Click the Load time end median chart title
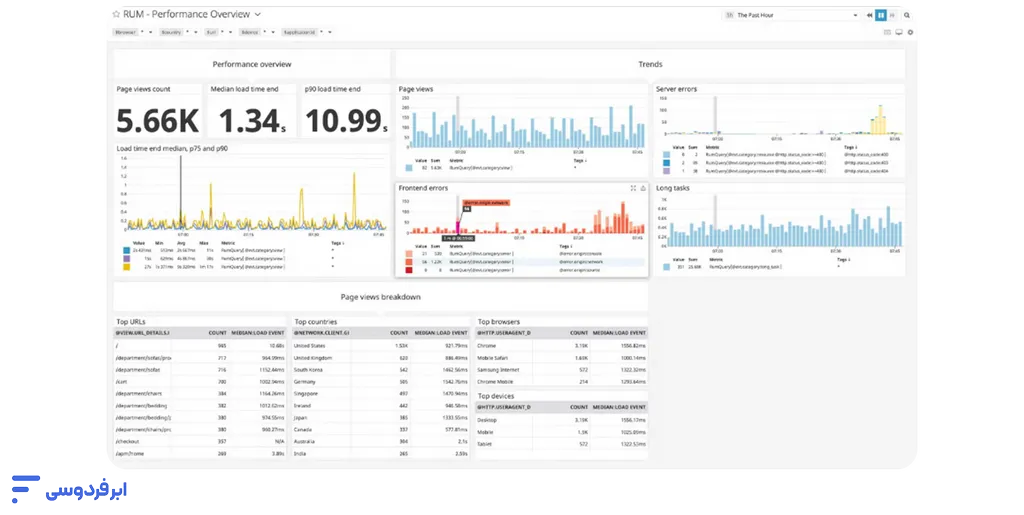Screen dimensions: 1024x515 (172, 148)
